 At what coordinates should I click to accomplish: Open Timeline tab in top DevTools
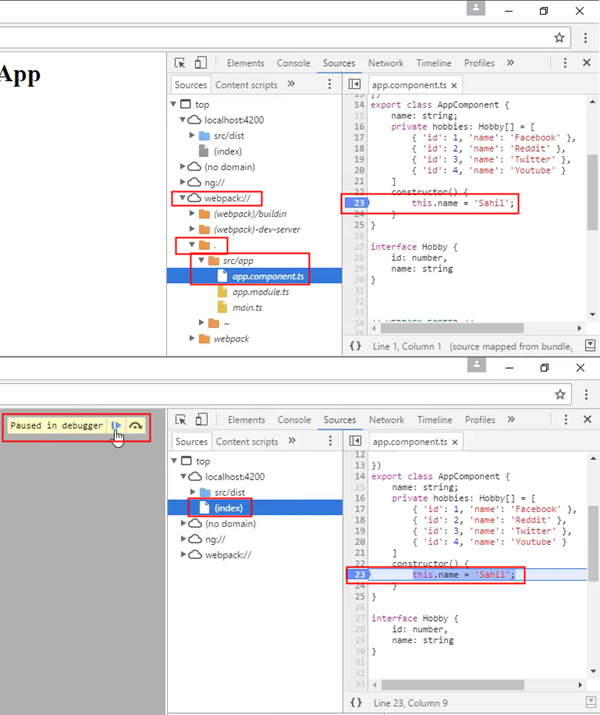pos(434,63)
